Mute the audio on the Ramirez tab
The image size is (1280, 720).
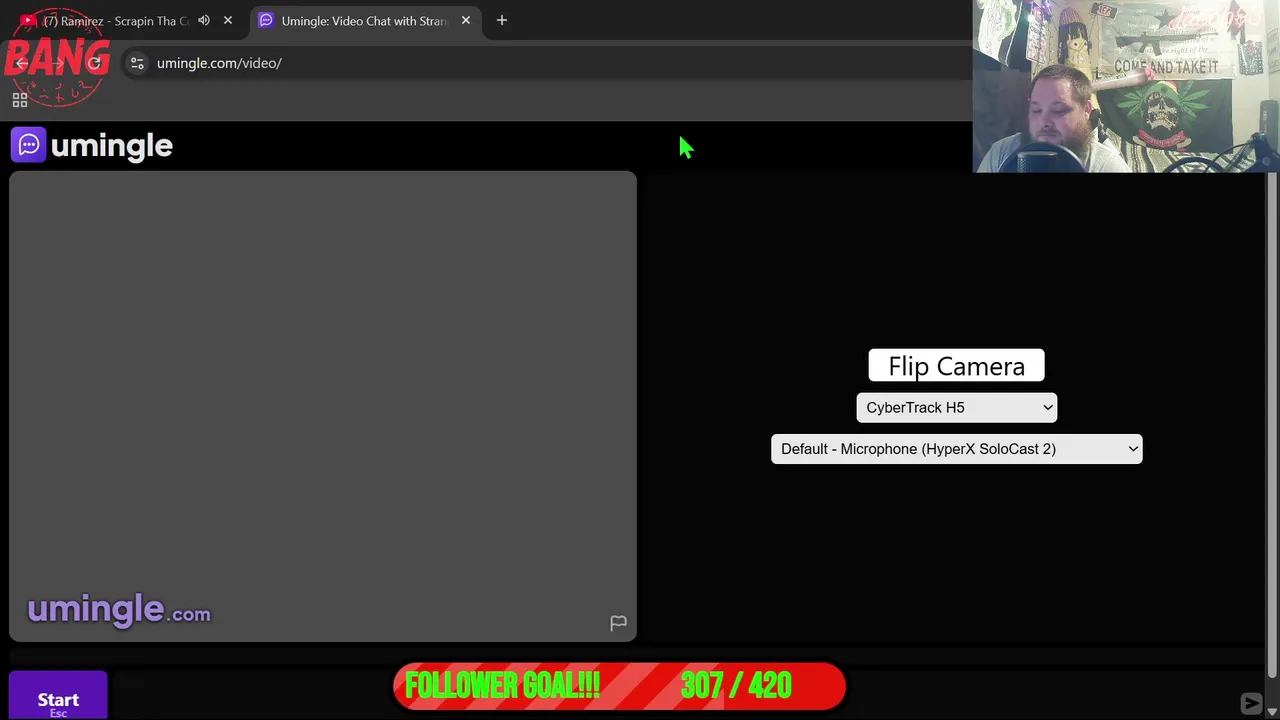[204, 20]
